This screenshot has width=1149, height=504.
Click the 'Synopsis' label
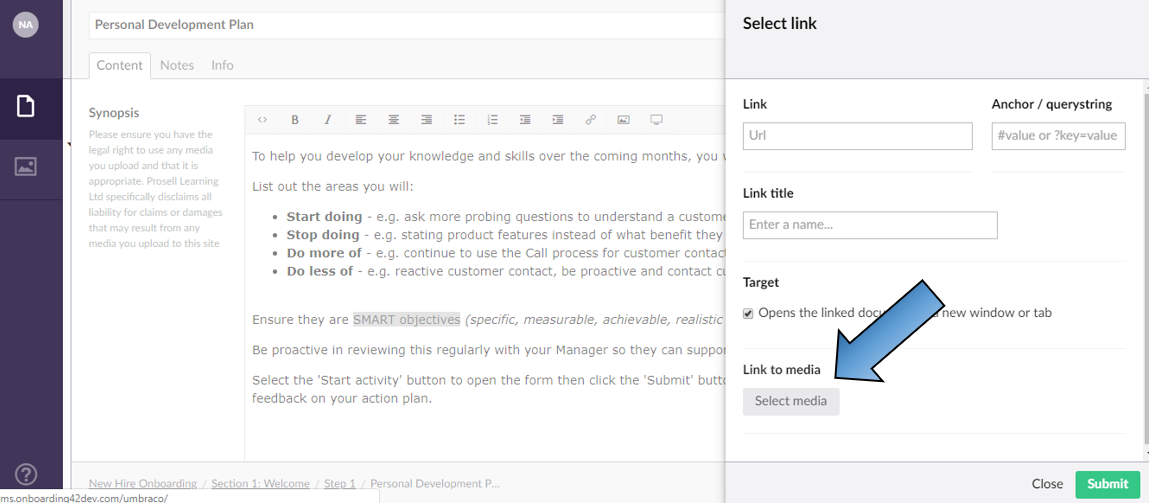tap(114, 113)
